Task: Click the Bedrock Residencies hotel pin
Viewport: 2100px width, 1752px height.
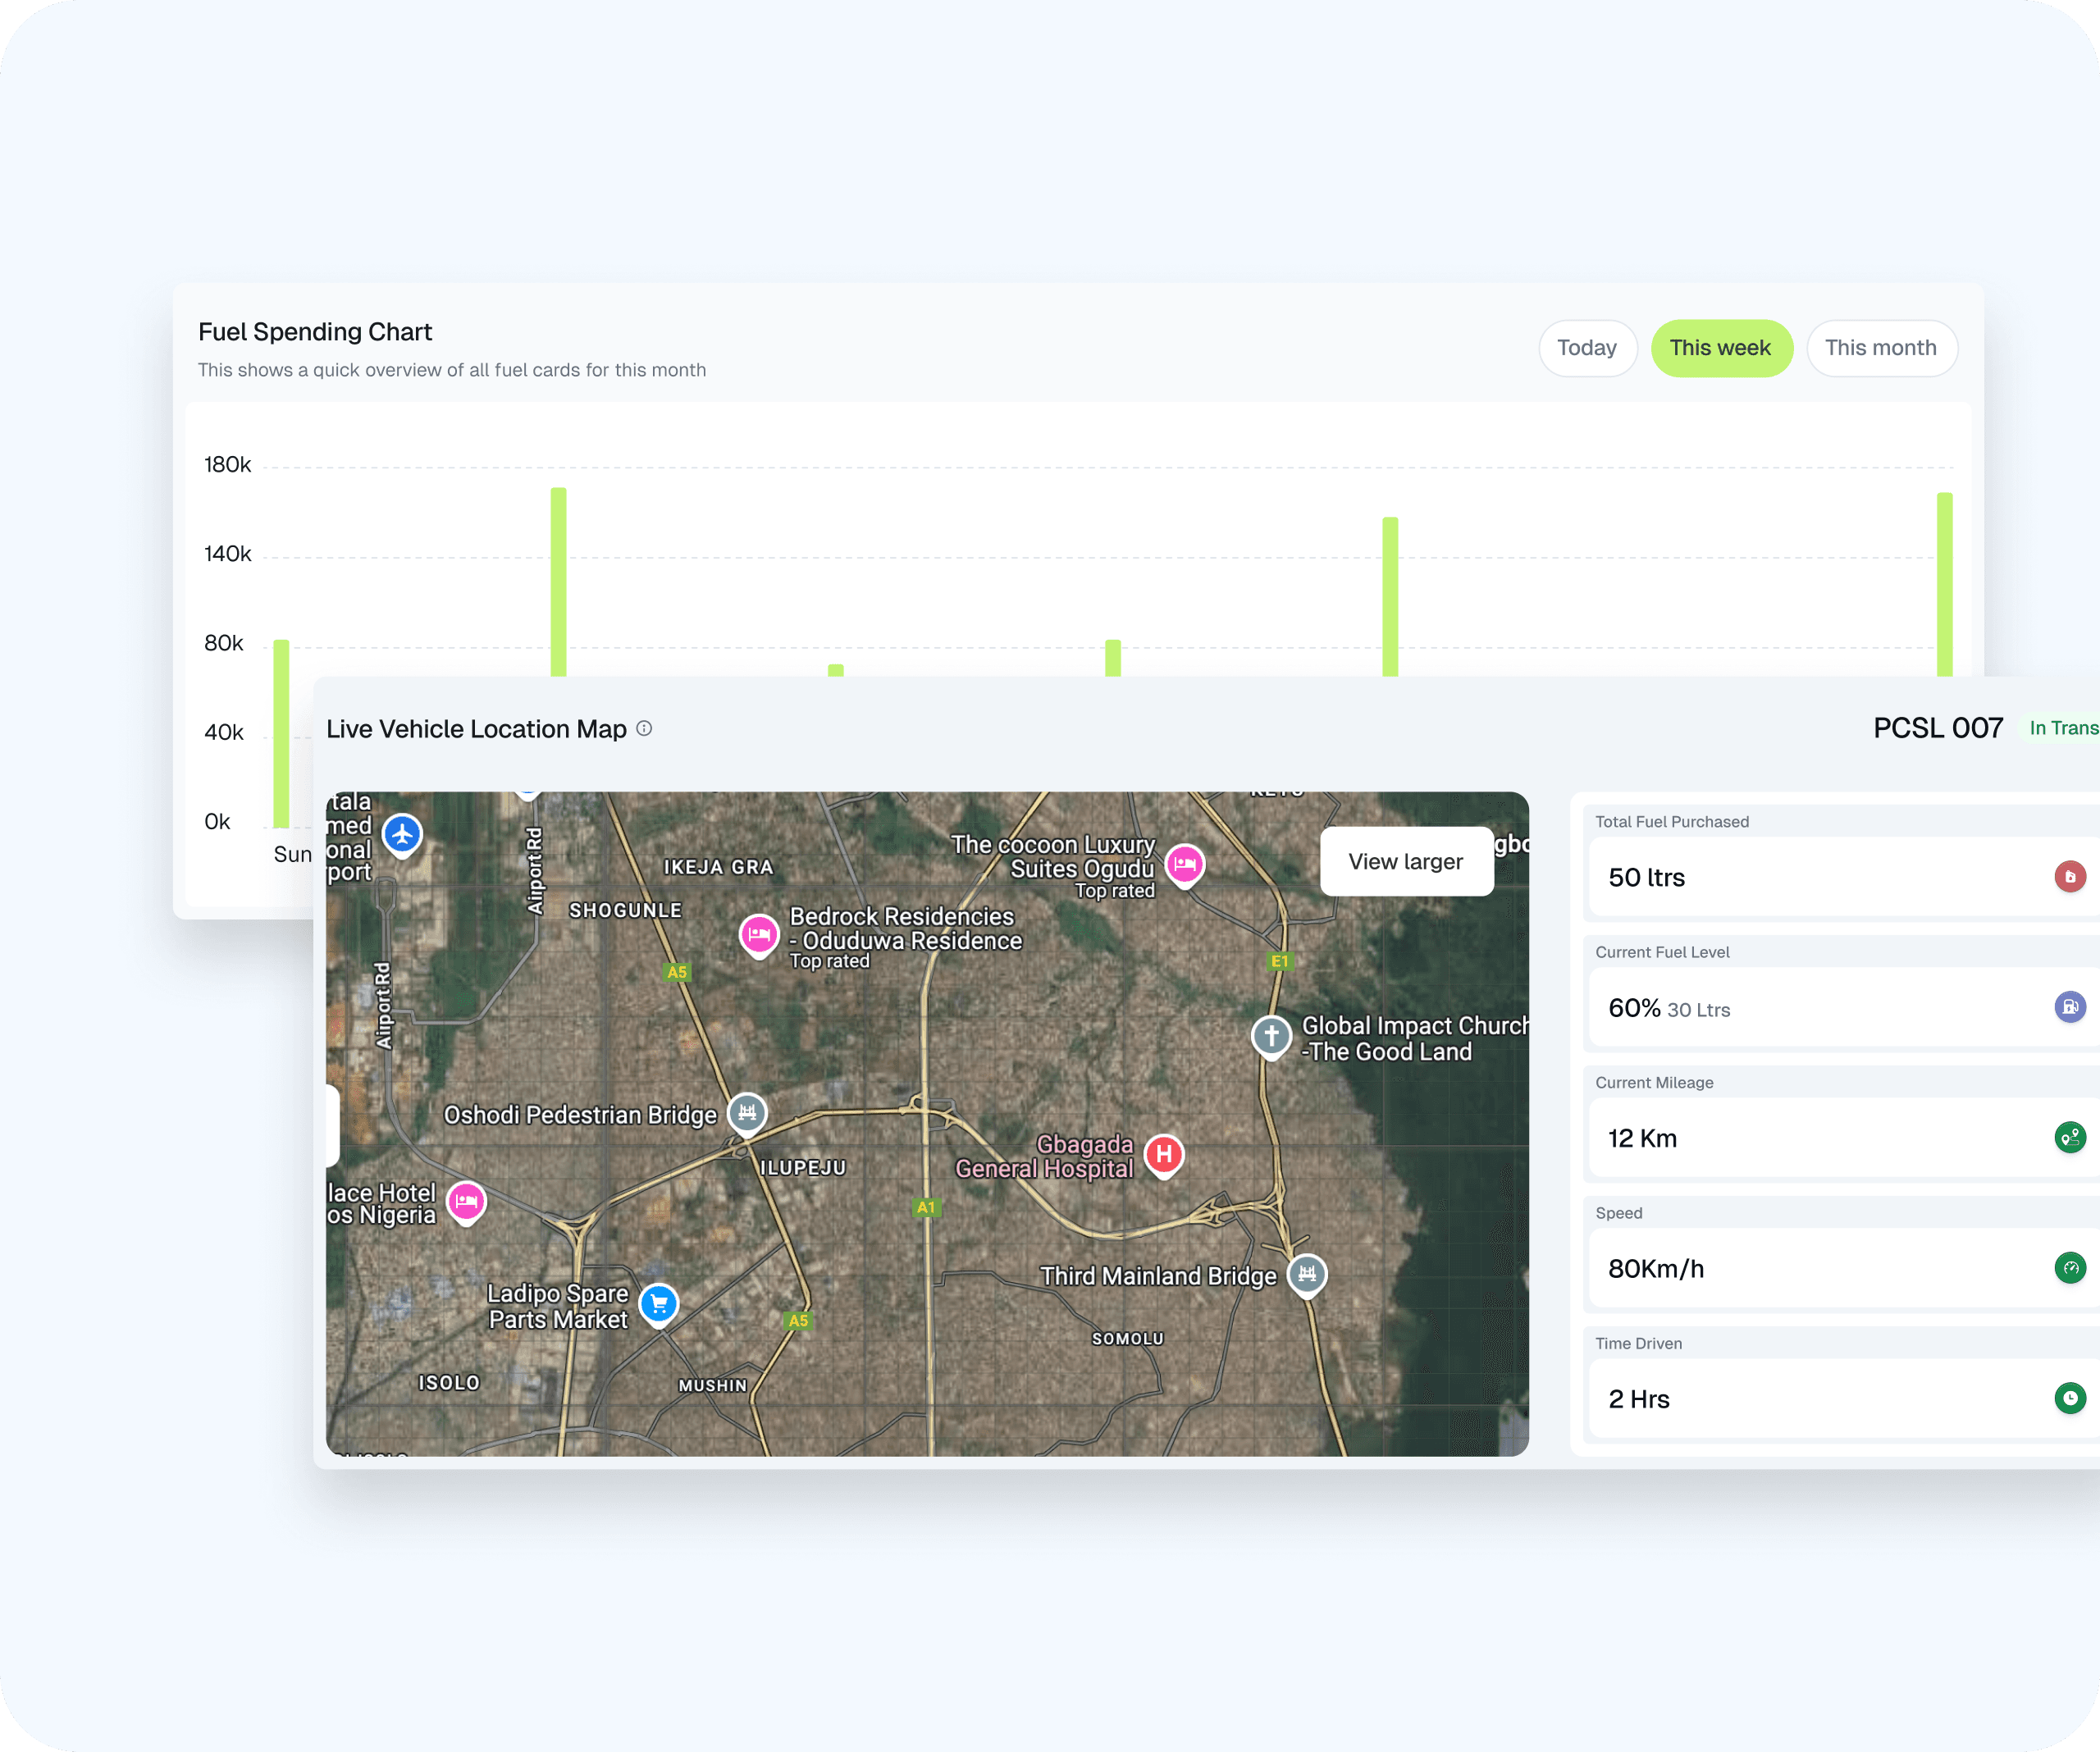Action: [759, 934]
